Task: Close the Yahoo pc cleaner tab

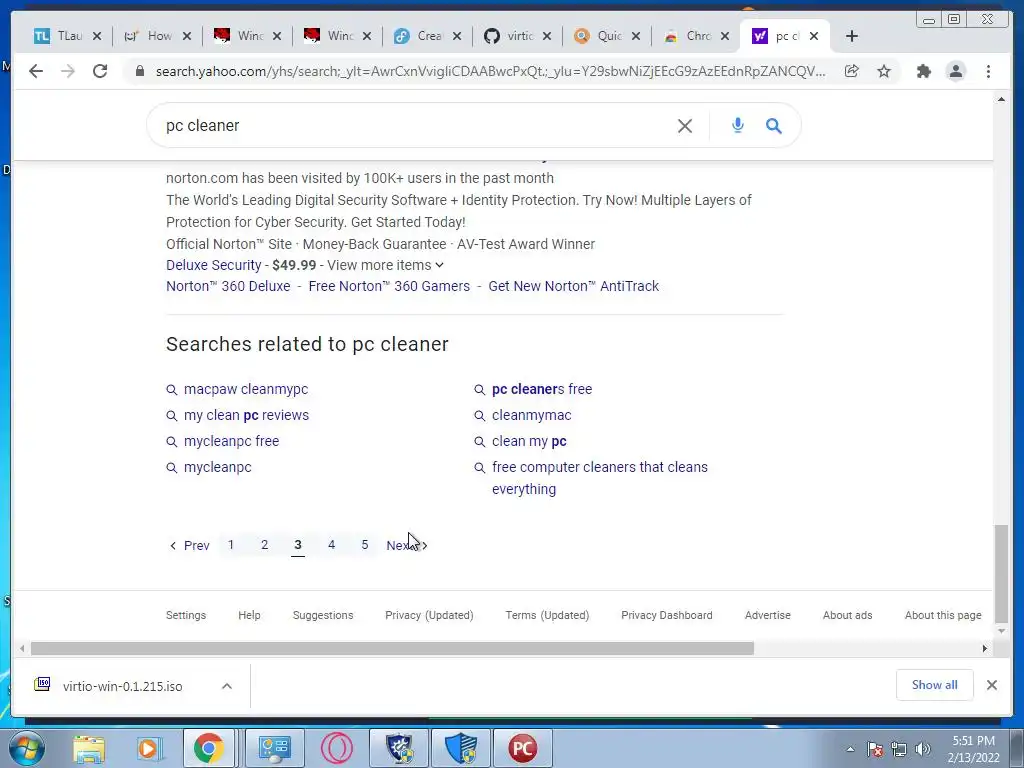Action: point(814,36)
